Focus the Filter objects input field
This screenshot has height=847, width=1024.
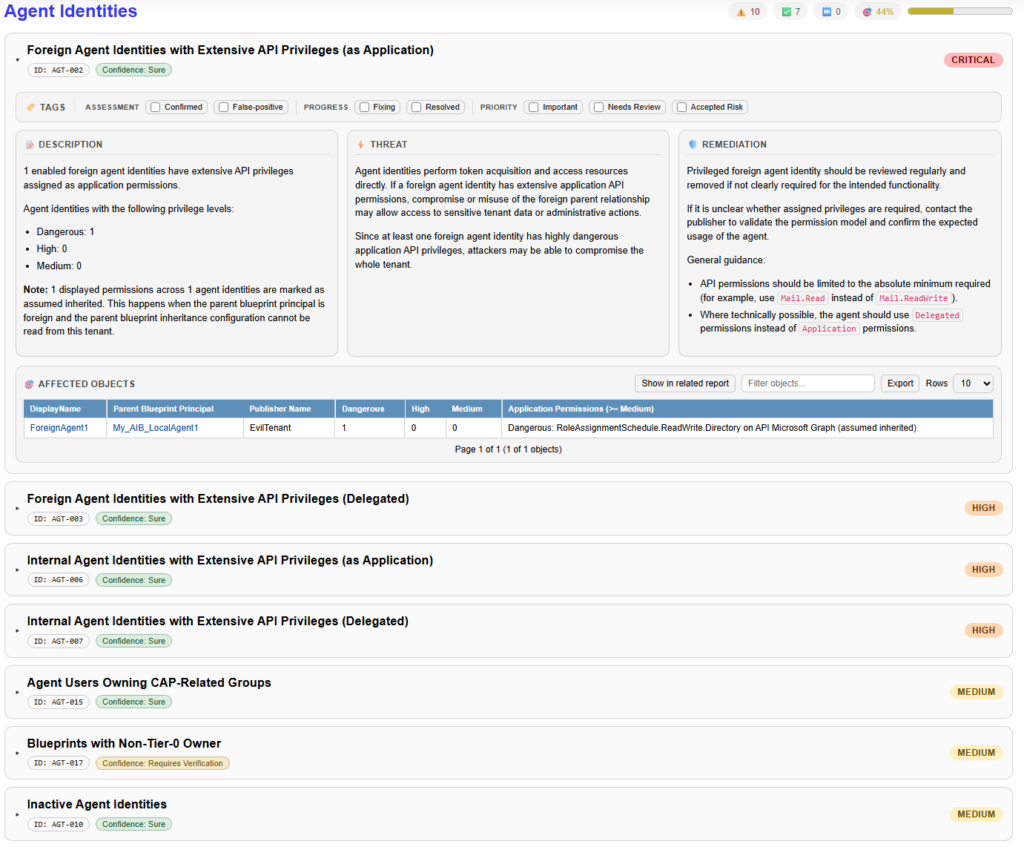tap(808, 383)
